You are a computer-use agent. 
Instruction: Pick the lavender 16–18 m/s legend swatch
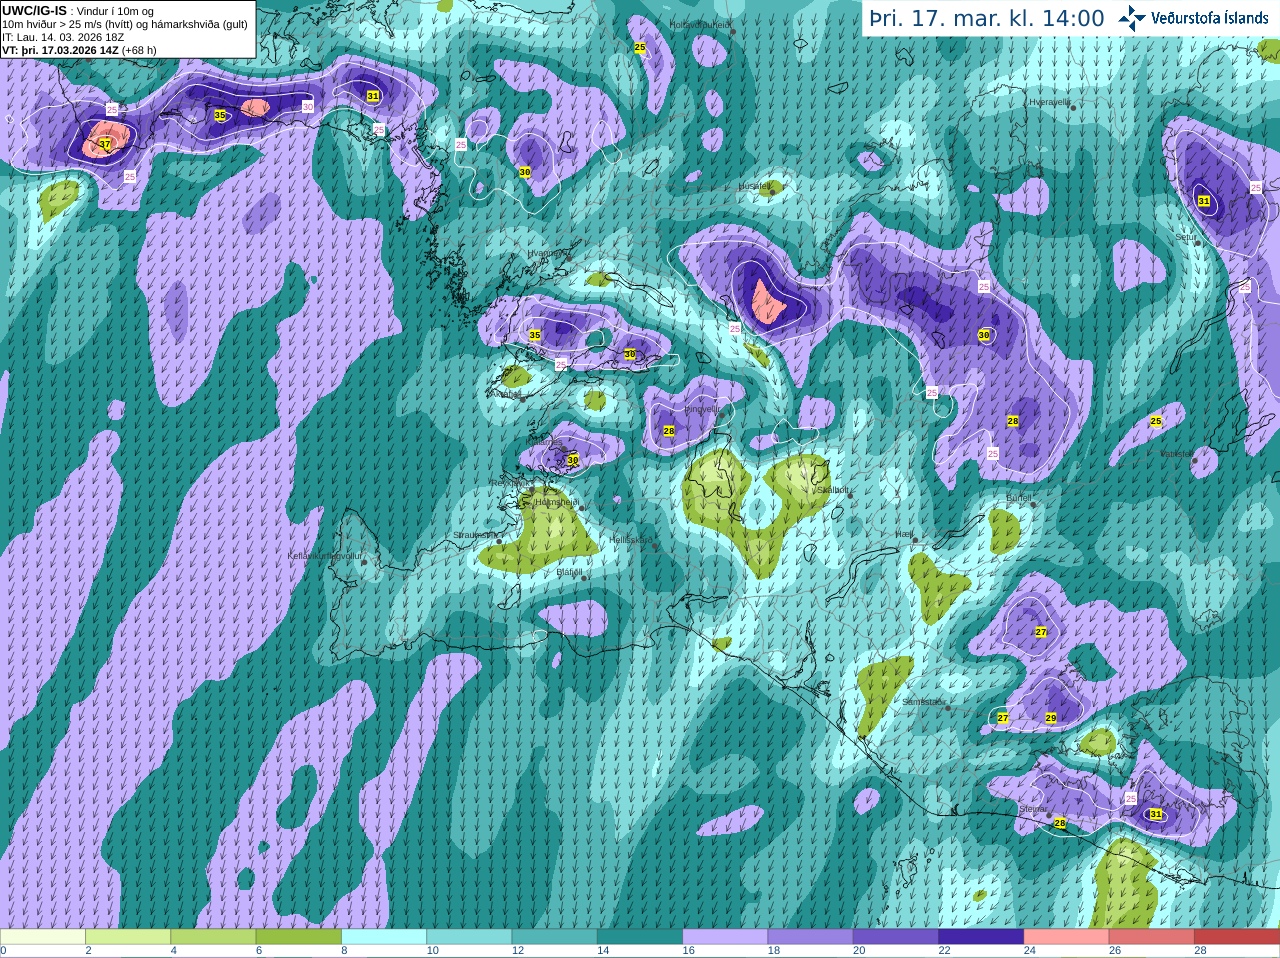pos(725,937)
